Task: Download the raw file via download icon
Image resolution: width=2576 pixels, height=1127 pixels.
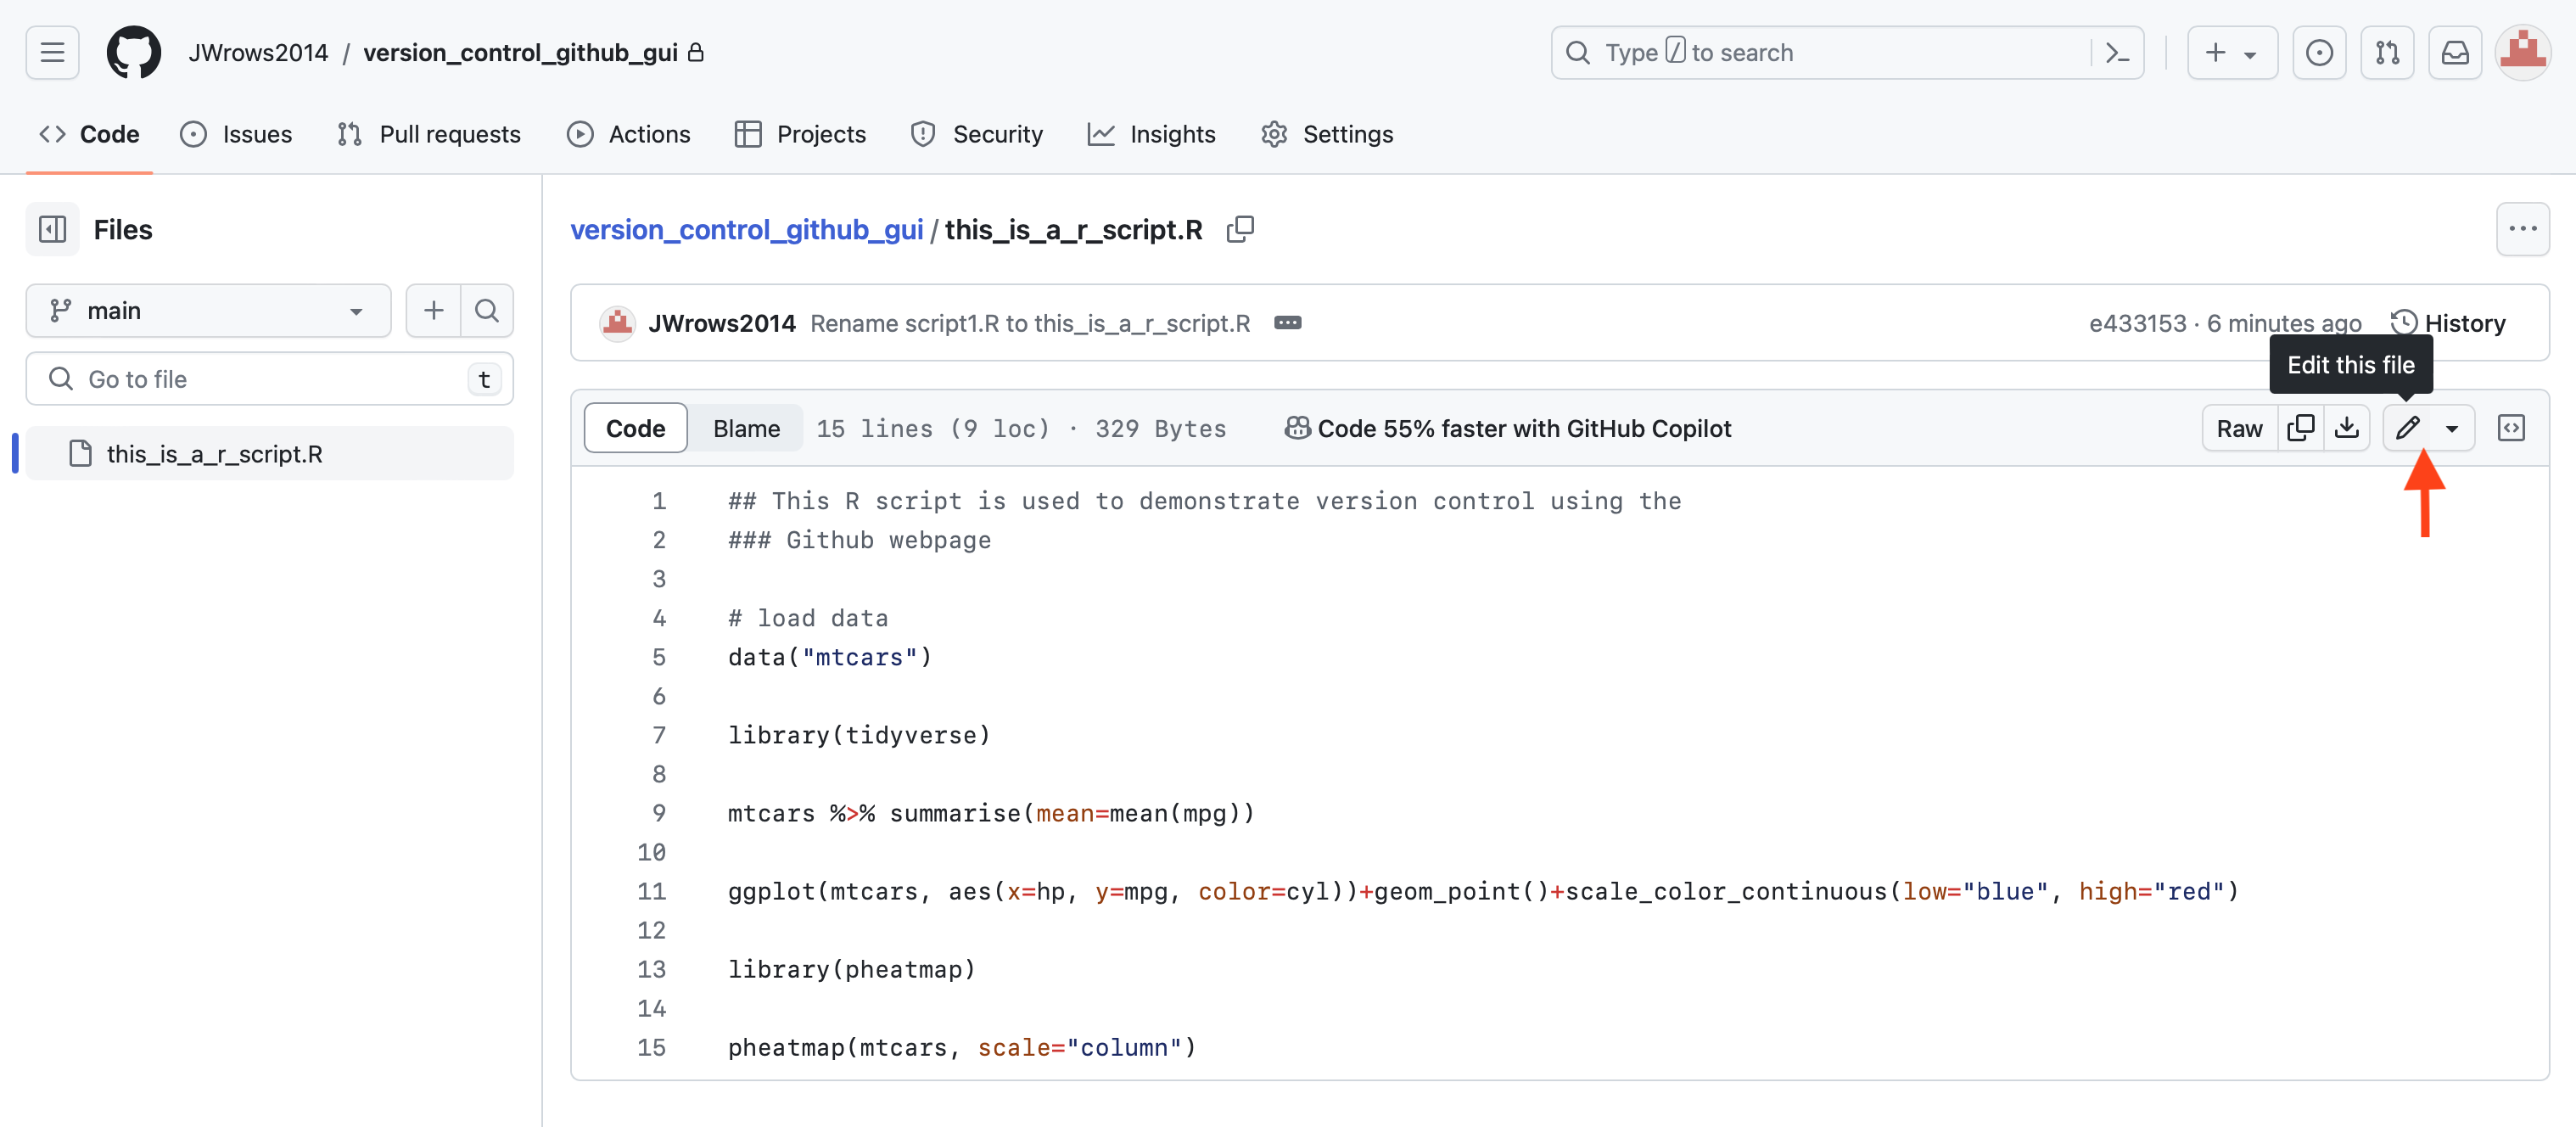Action: point(2346,428)
